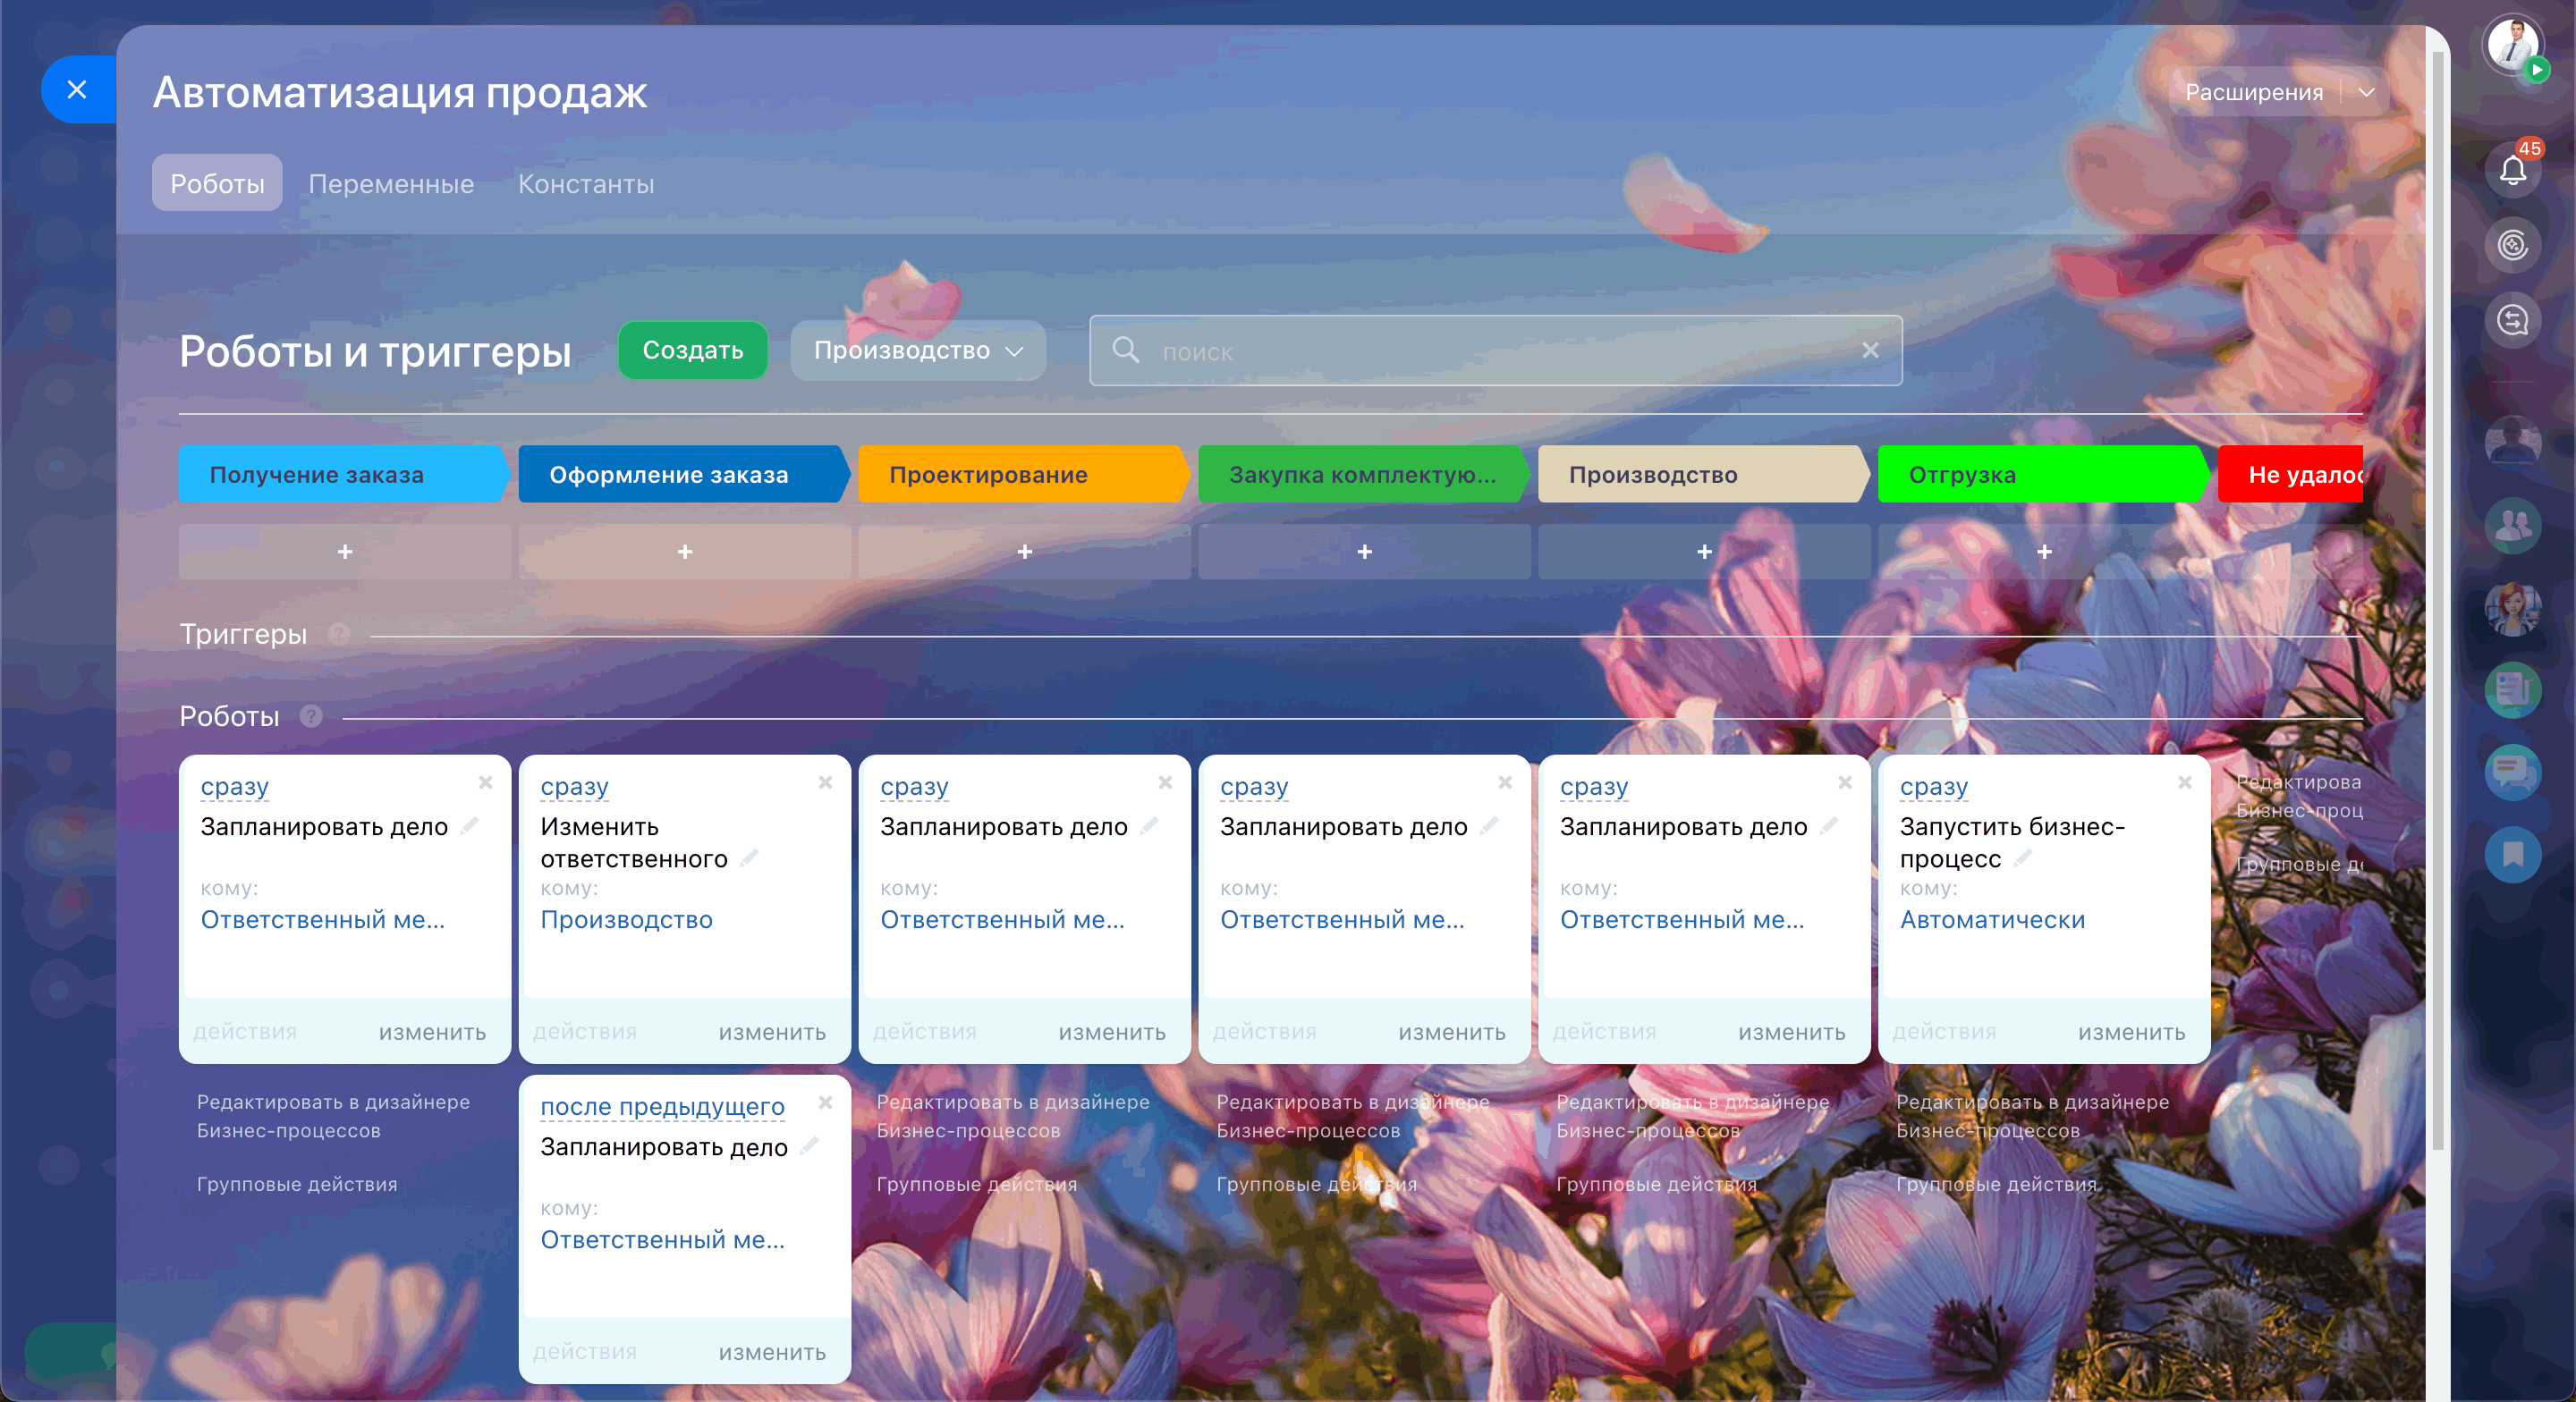
Task: Open the Расширения dropdown arrow
Action: coord(2366,92)
